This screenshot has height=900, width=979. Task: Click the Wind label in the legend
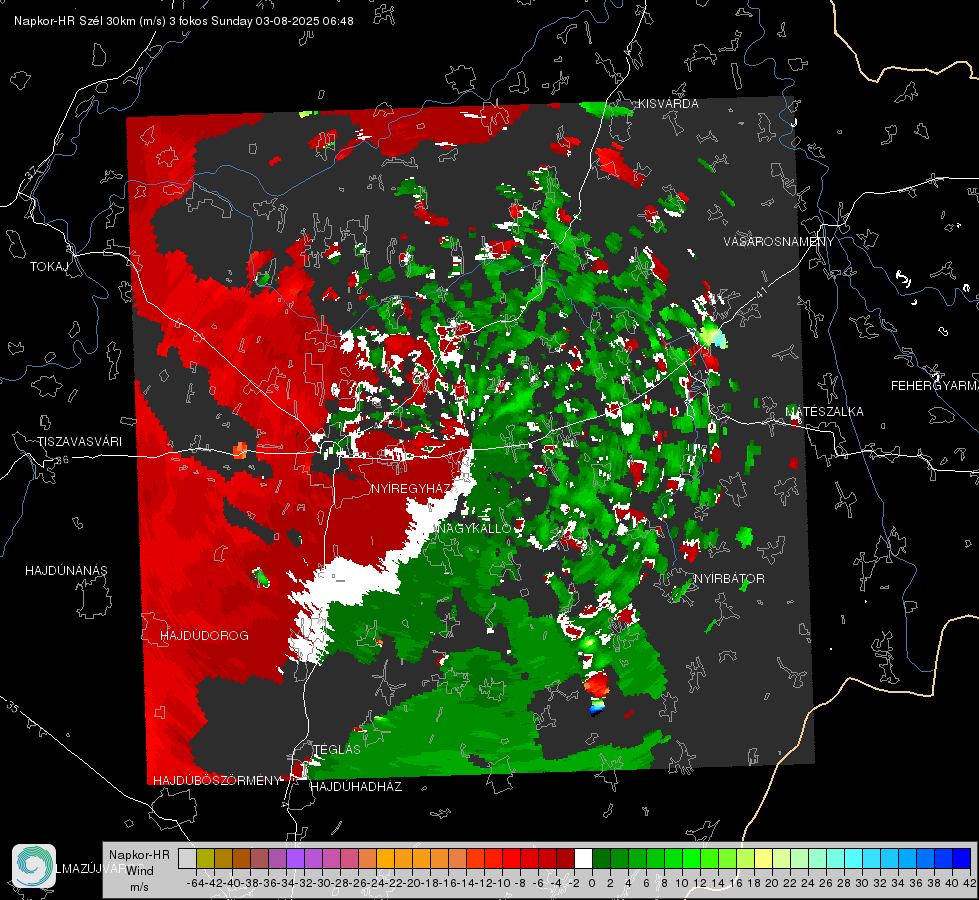pyautogui.click(x=140, y=871)
